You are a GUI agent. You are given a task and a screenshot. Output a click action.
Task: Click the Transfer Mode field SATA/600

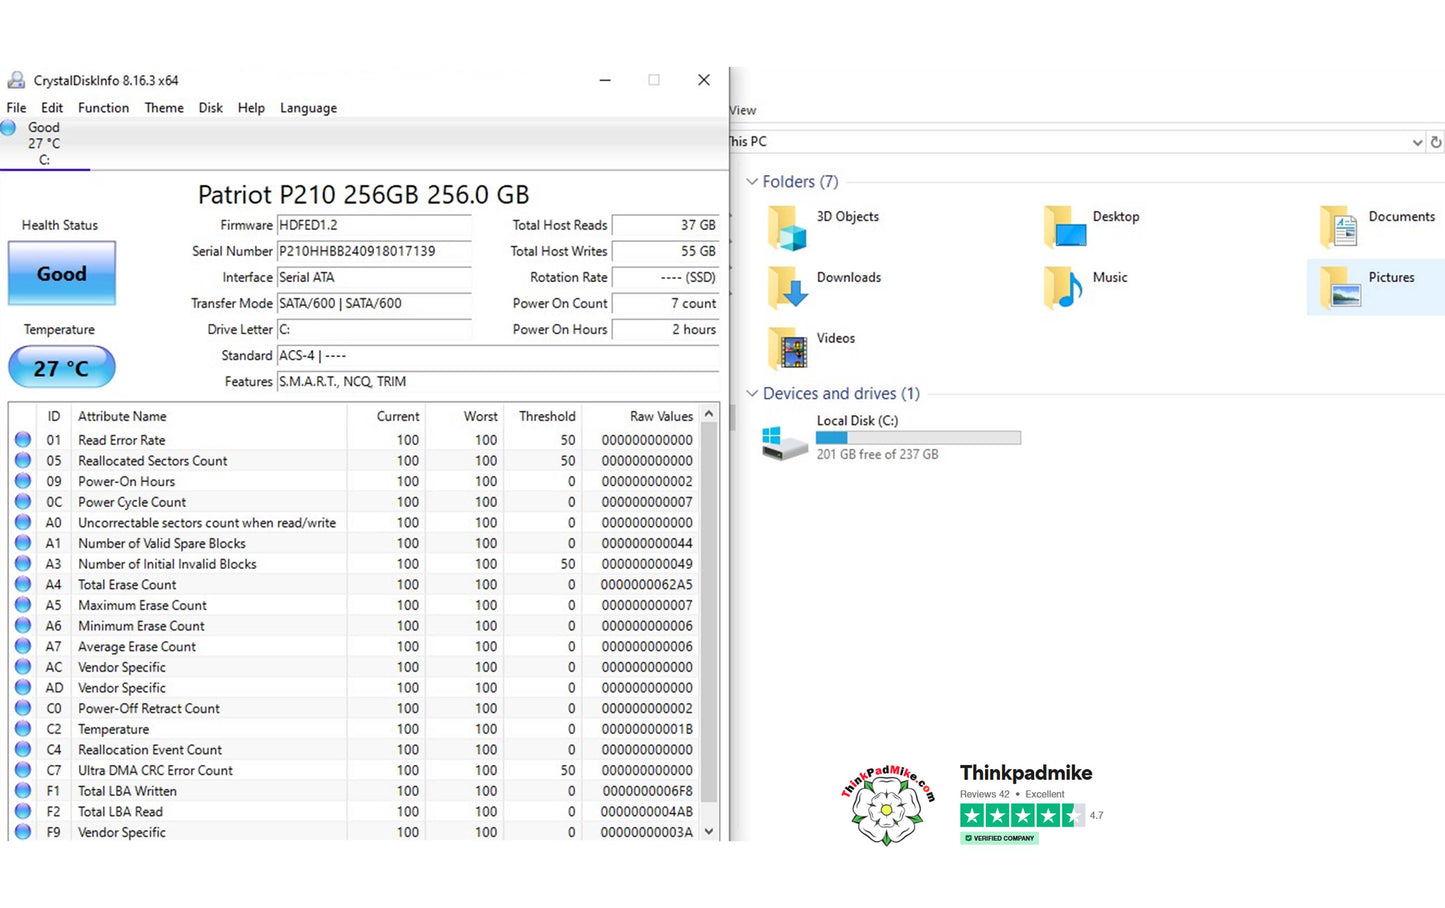pyautogui.click(x=374, y=303)
